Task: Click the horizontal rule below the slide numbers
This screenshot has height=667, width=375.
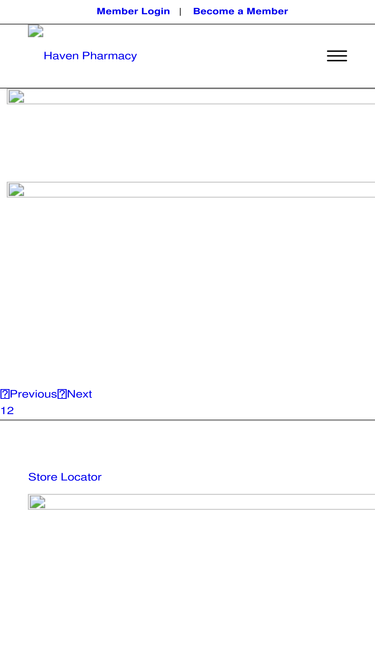Action: coord(188,420)
